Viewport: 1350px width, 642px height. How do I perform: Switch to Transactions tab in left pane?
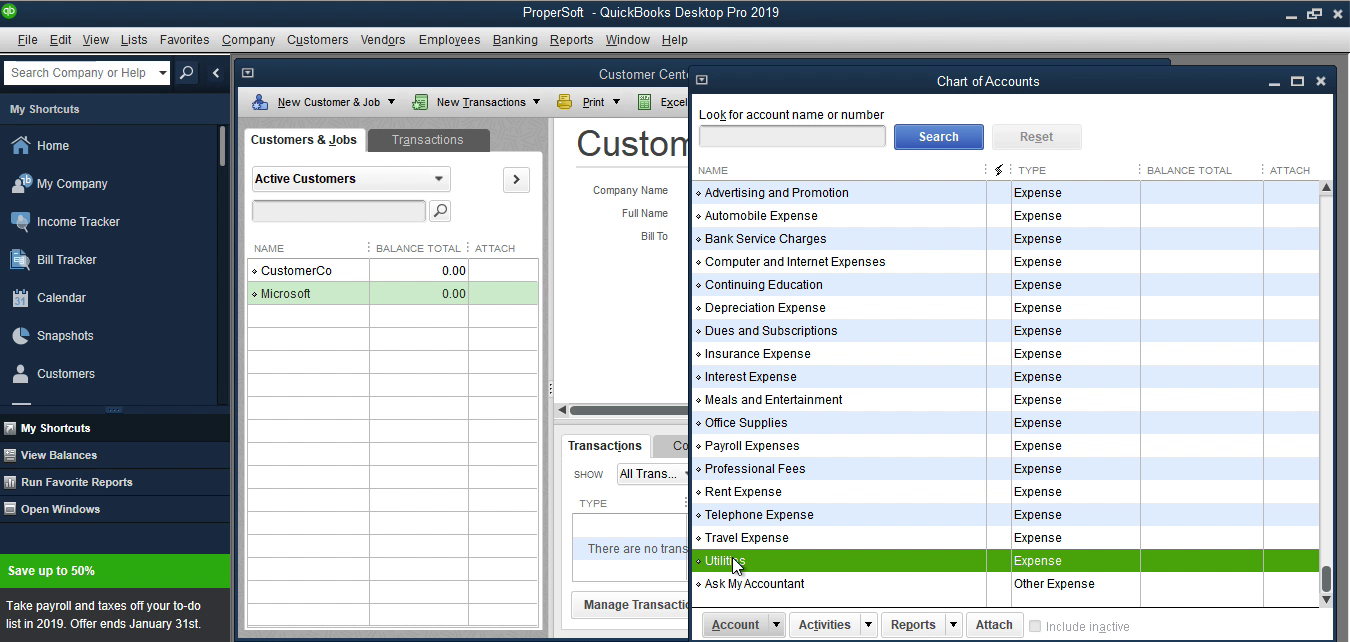click(428, 140)
